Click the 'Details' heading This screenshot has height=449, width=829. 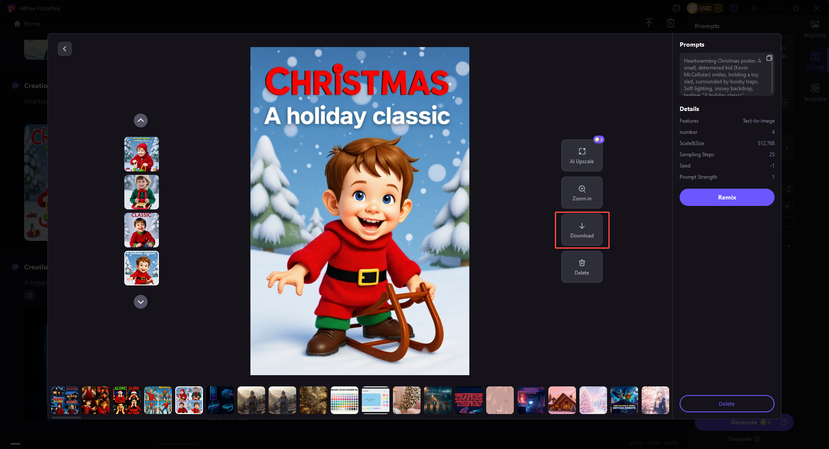coord(689,109)
